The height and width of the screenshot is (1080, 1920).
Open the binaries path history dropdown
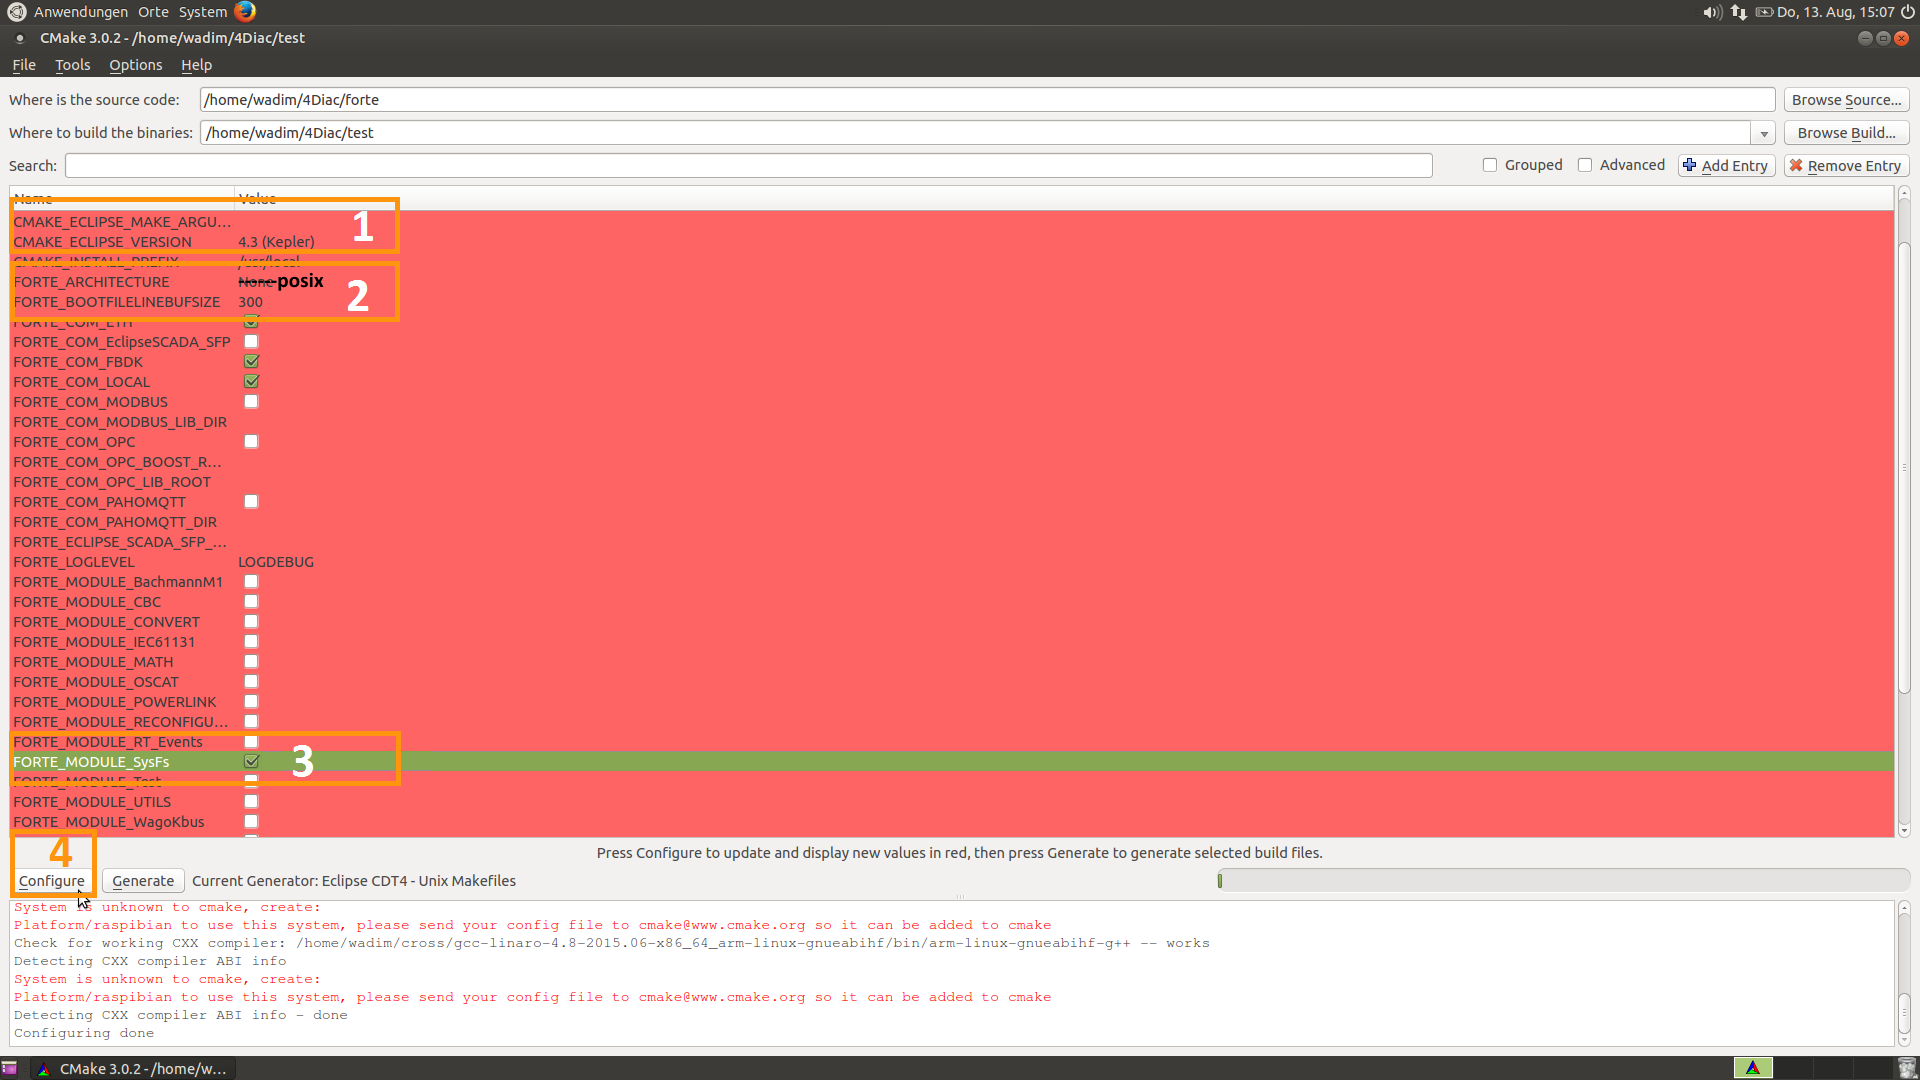[1763, 132]
